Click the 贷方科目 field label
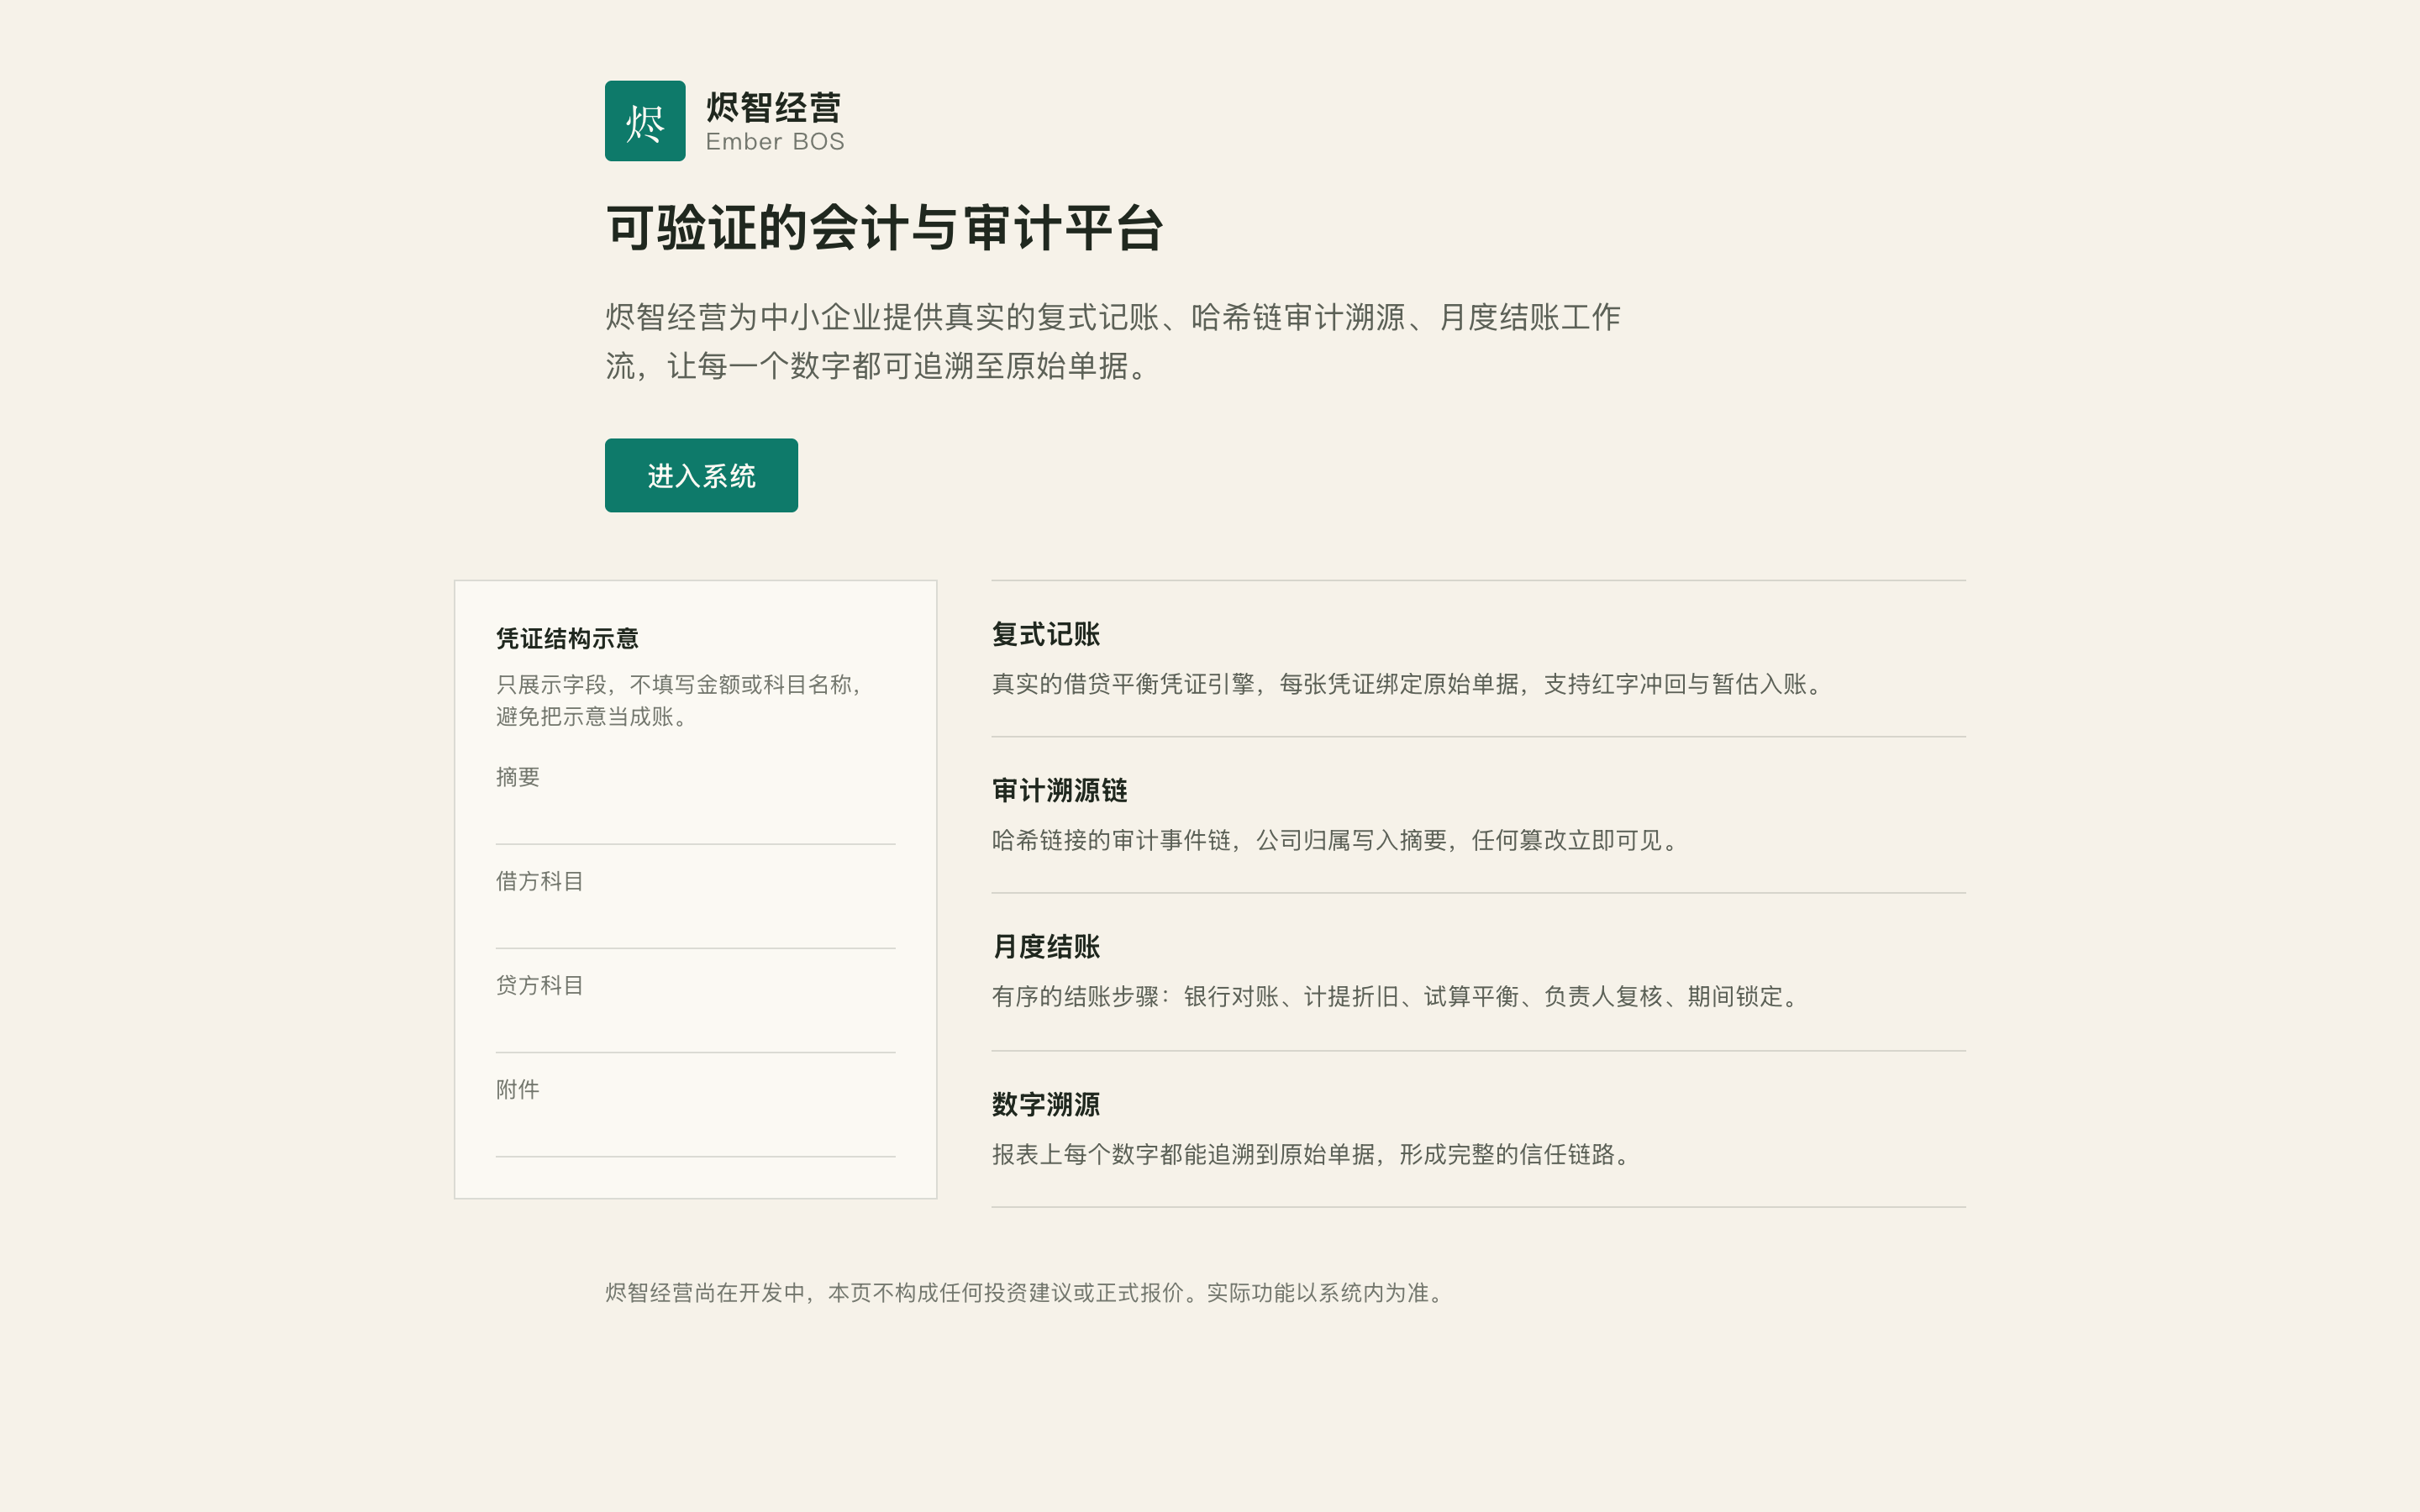Image resolution: width=2420 pixels, height=1512 pixels. click(540, 985)
